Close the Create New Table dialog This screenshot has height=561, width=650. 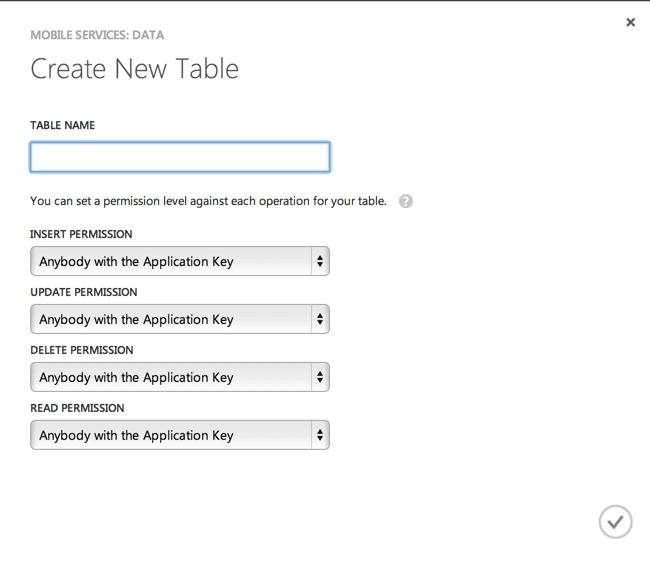click(x=630, y=22)
